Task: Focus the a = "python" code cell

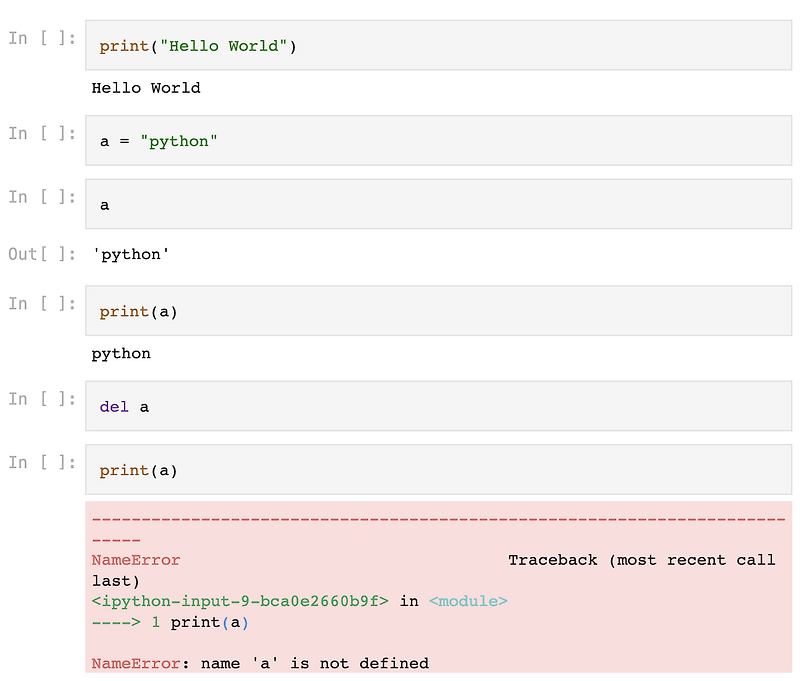Action: [438, 141]
